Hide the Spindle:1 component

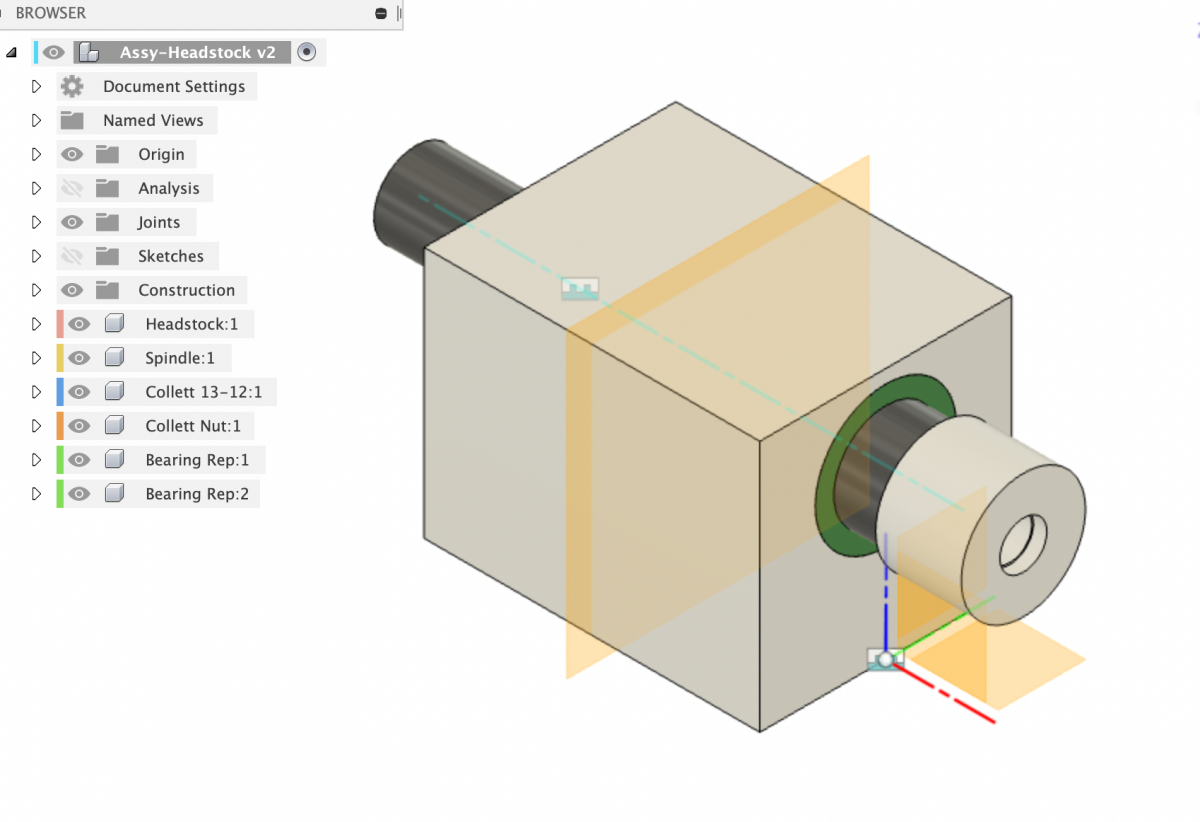click(x=79, y=358)
